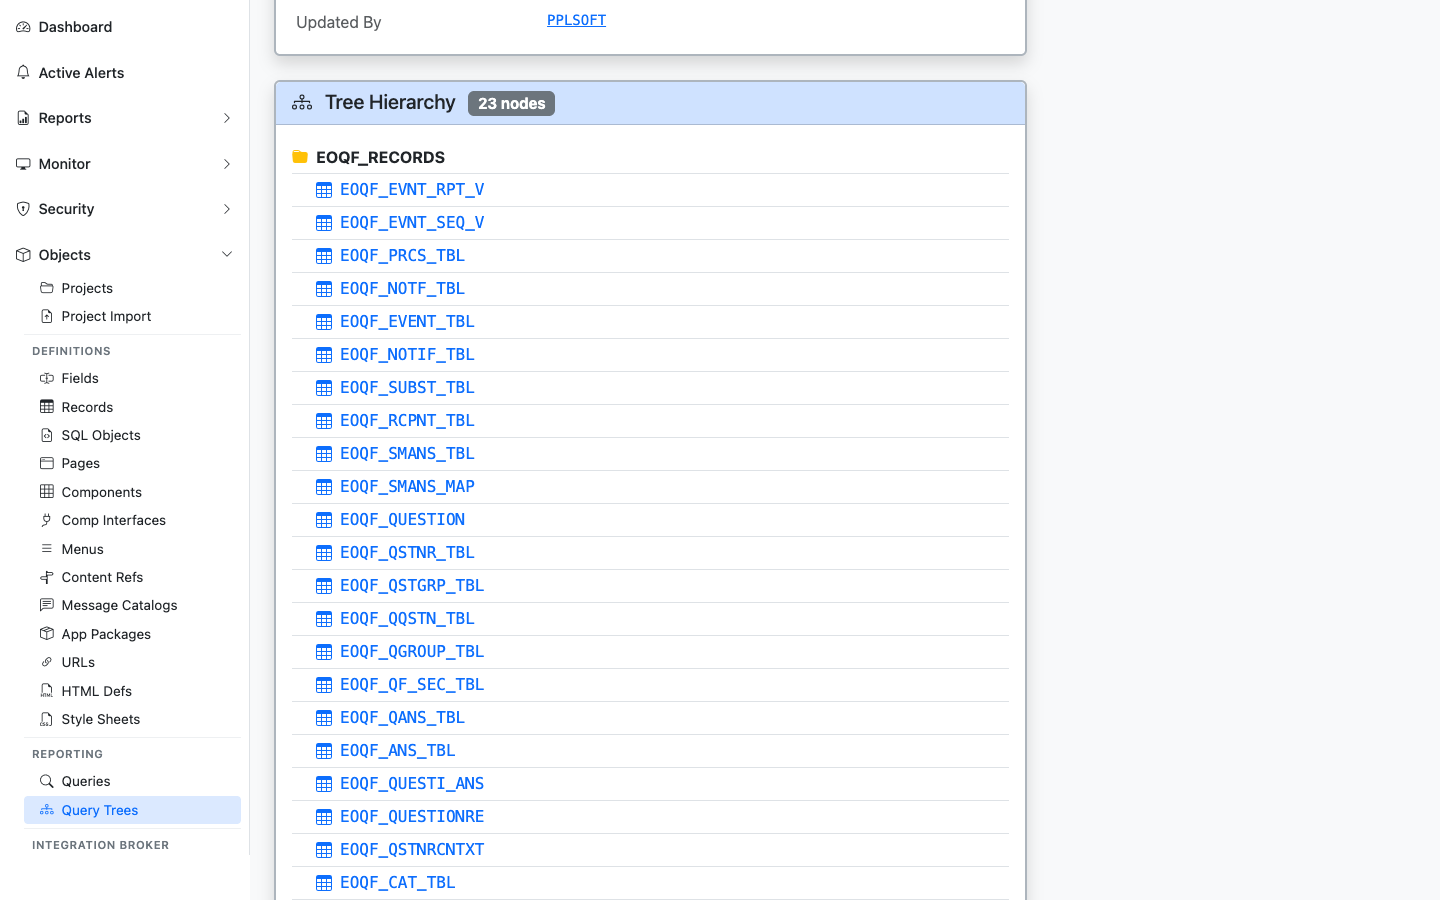Click the Fields icon in sidebar
1440x900 pixels.
47,378
